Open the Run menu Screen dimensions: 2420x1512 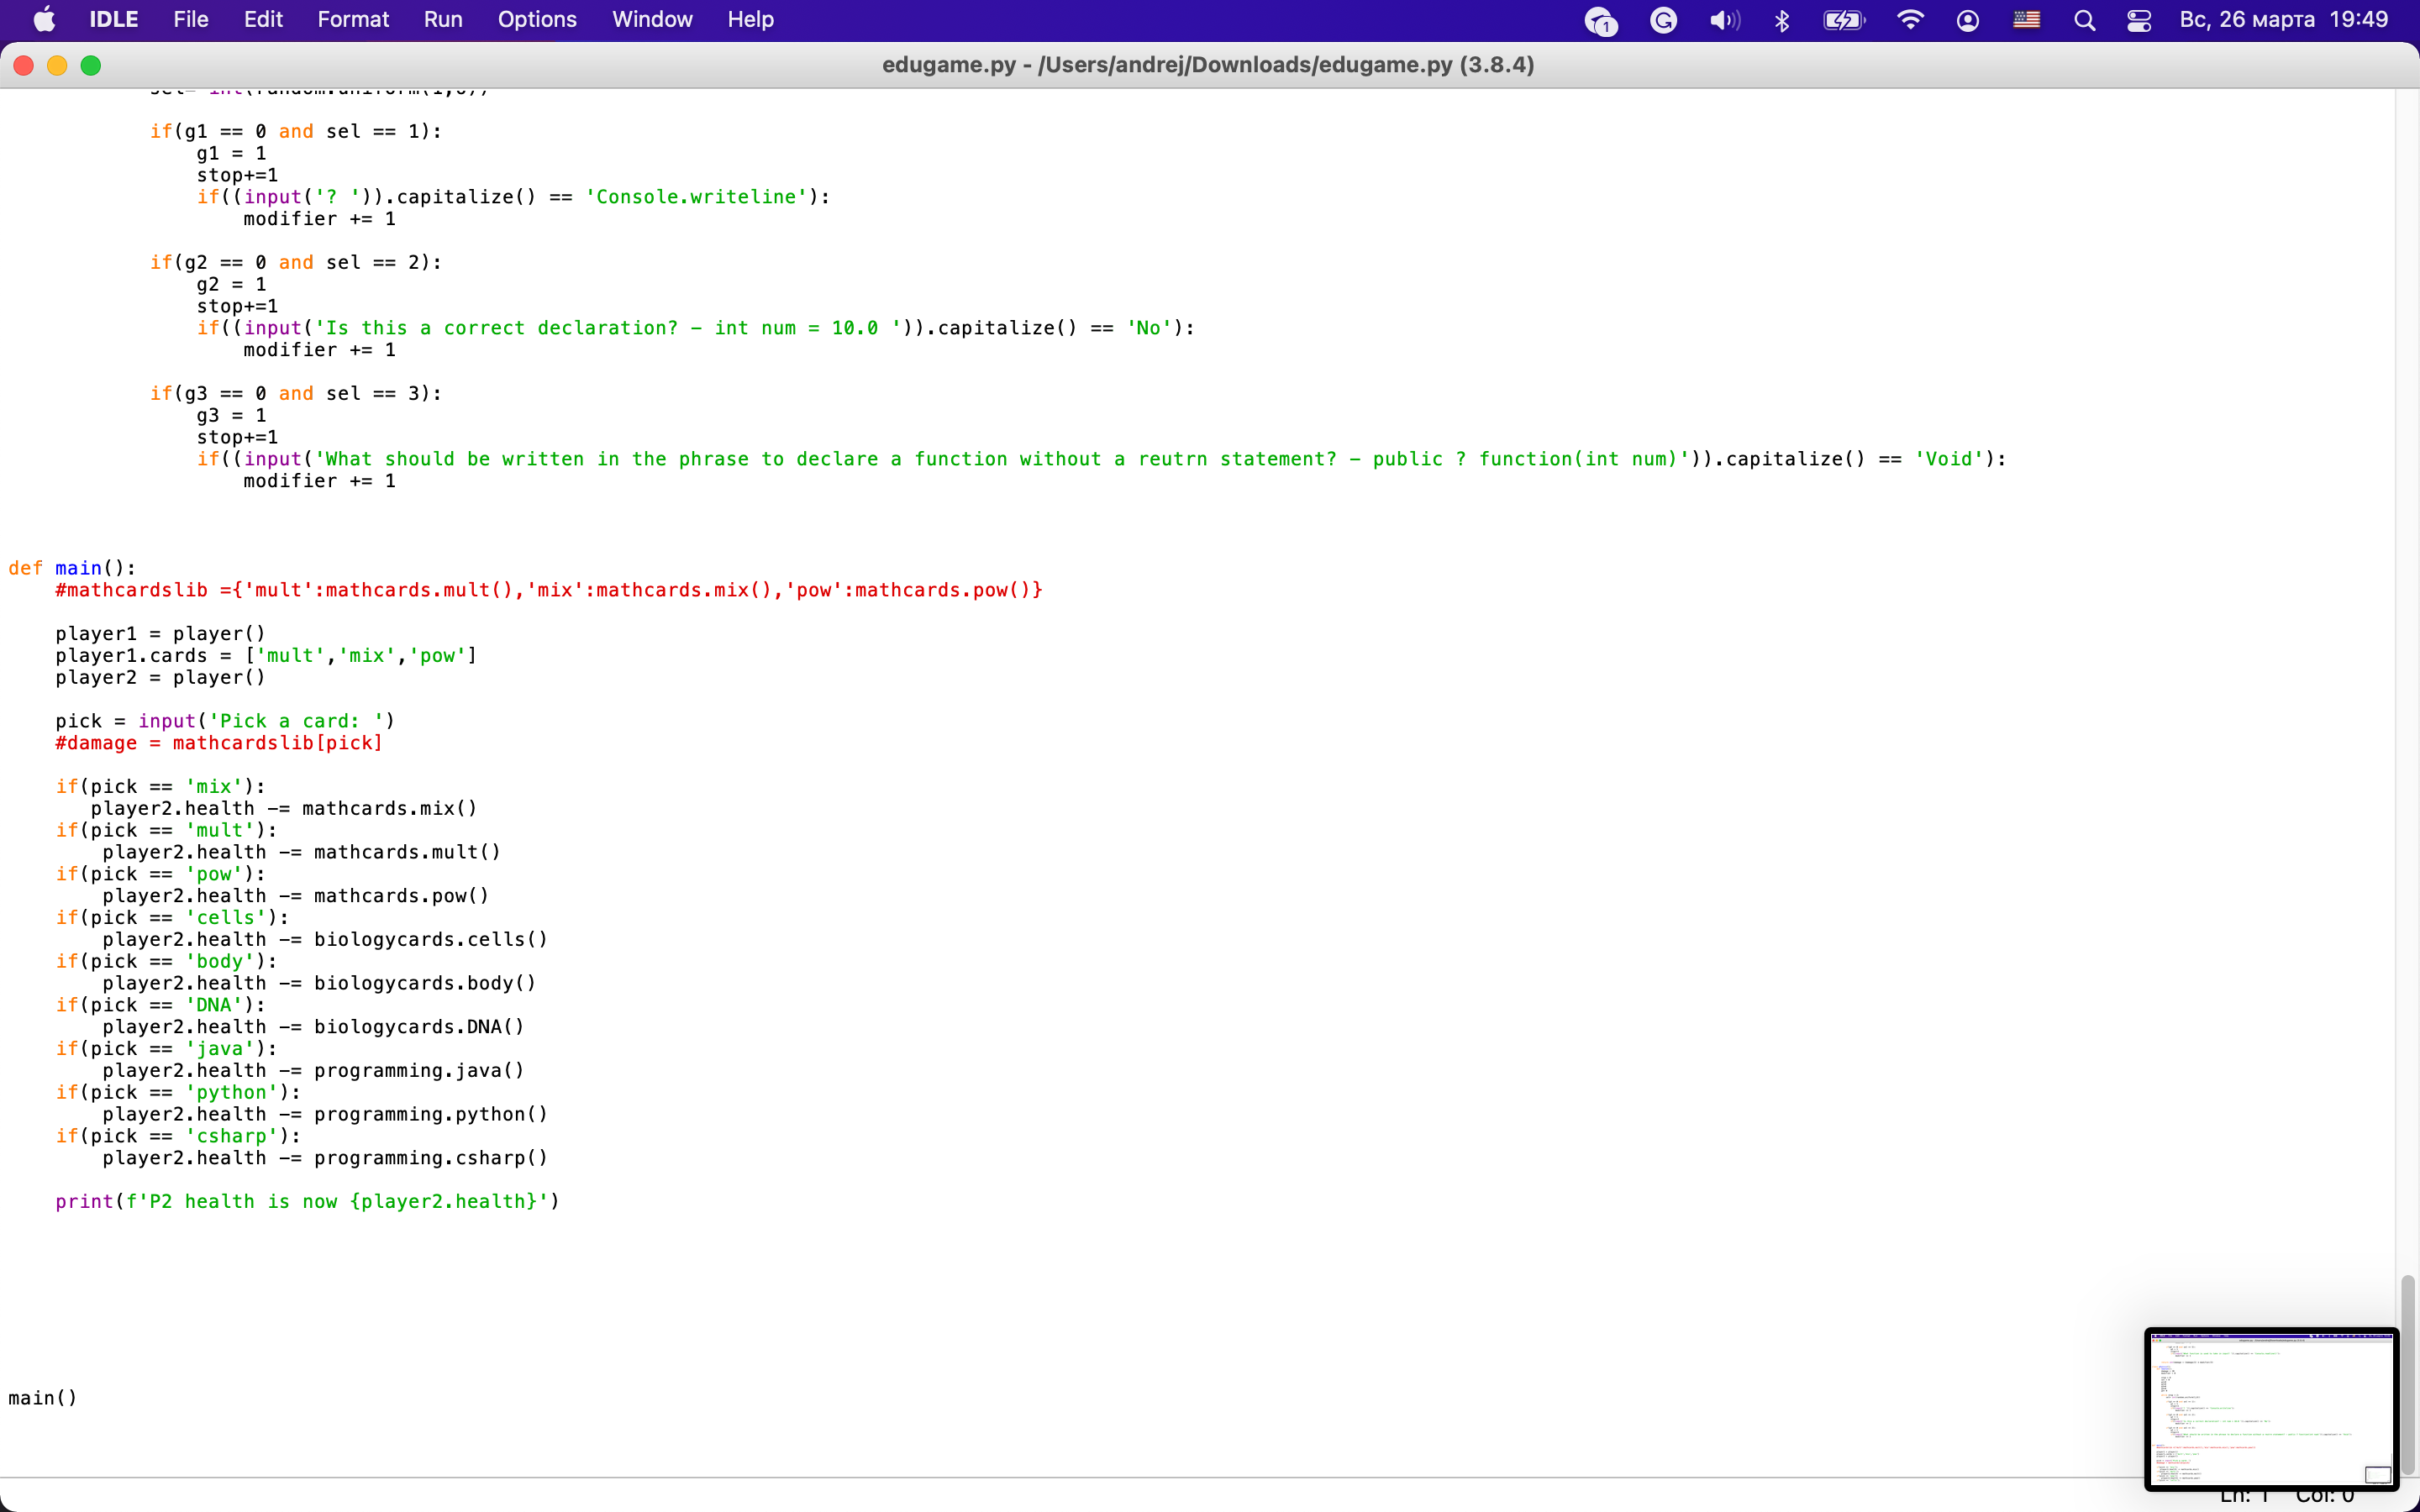pos(443,20)
